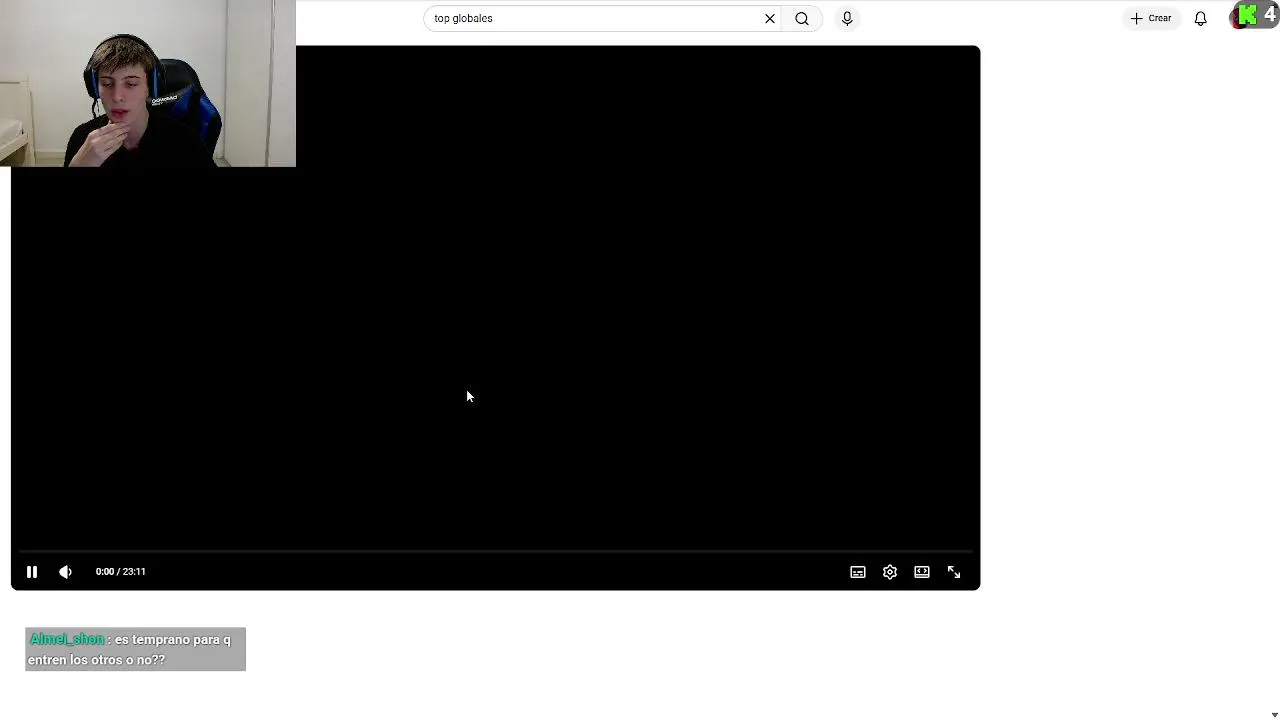Screen dimensions: 1280x720
Task: Click the 0:00 / 23:11 time display
Action: [121, 572]
